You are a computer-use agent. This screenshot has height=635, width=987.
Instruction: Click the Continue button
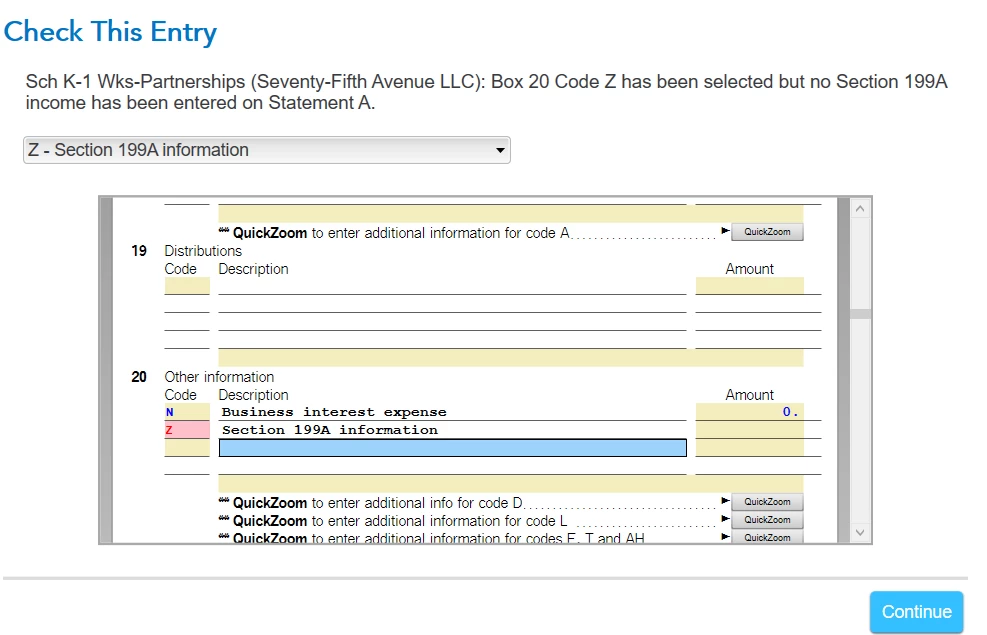point(916,612)
